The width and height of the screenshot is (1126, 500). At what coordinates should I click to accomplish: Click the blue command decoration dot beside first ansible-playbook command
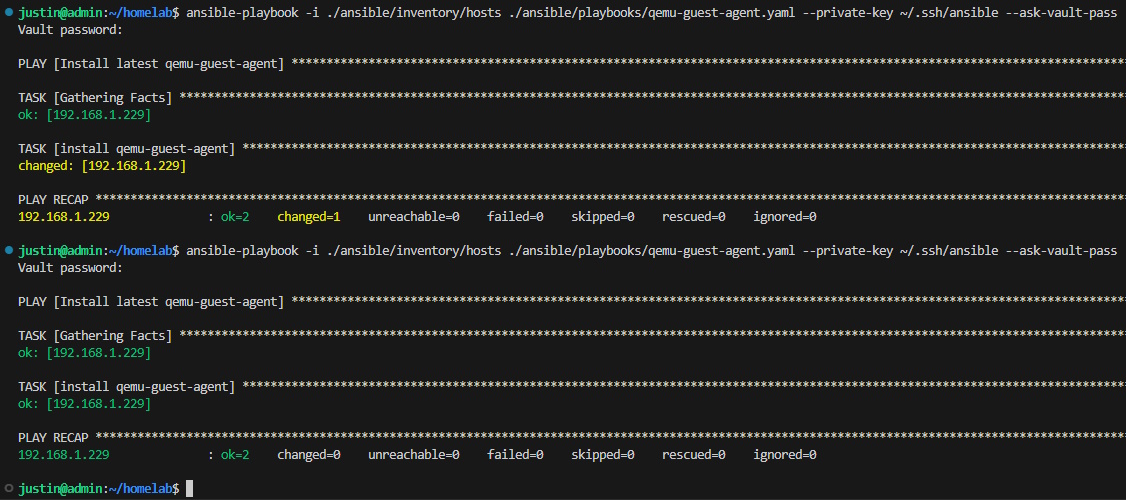pyautogui.click(x=9, y=13)
